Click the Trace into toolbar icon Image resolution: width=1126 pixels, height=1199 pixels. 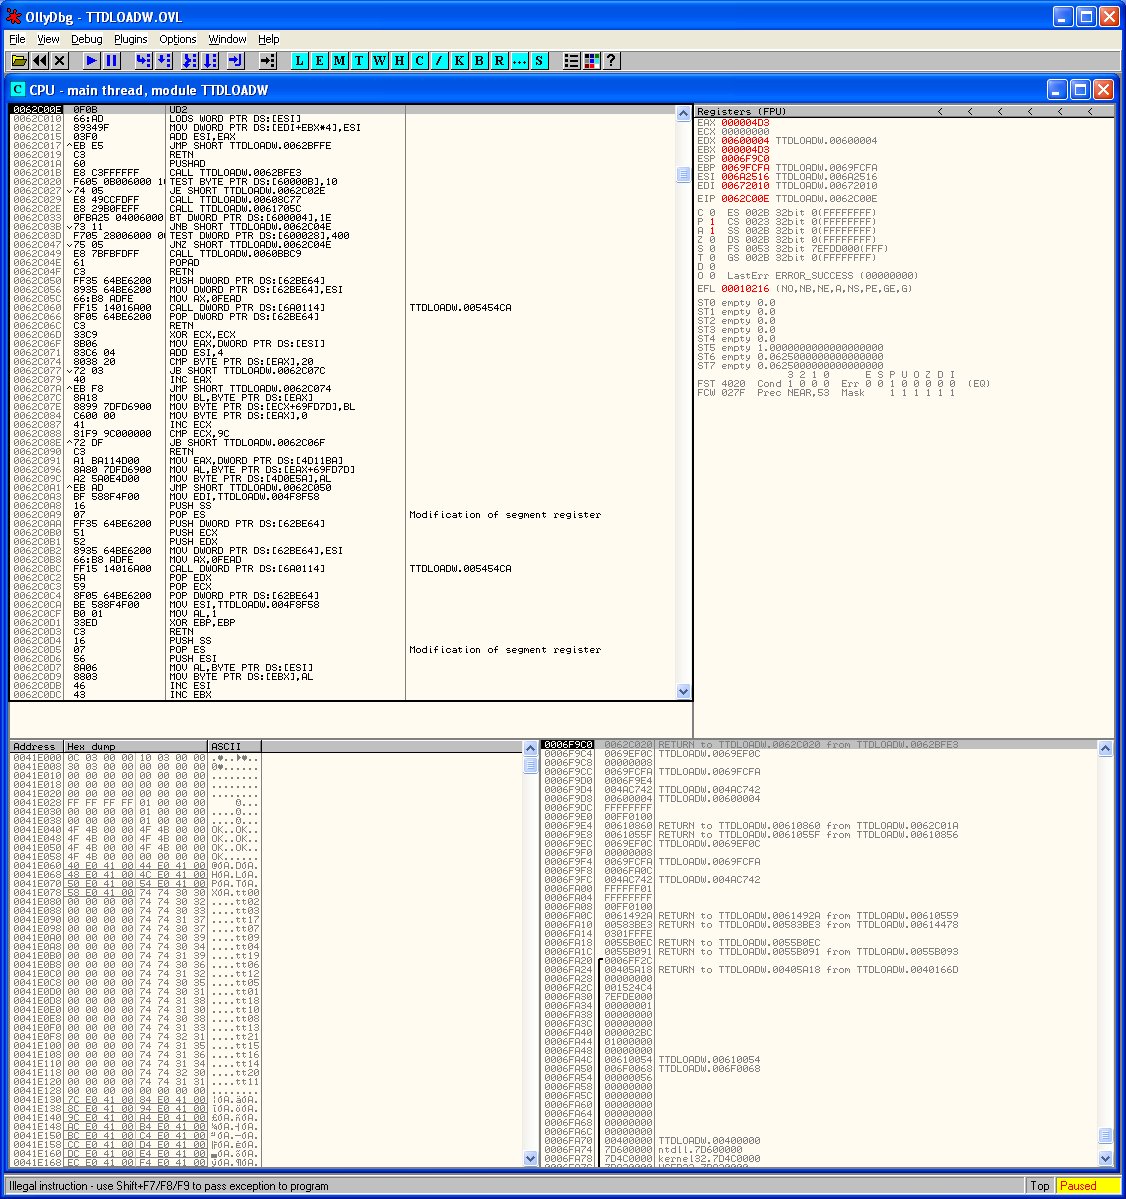click(190, 60)
